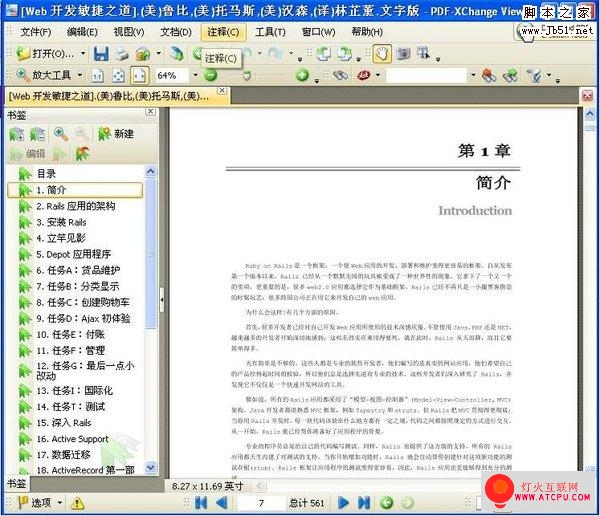This screenshot has width=600, height=516.
Task: Print the document with printer icon
Action: 122,54
